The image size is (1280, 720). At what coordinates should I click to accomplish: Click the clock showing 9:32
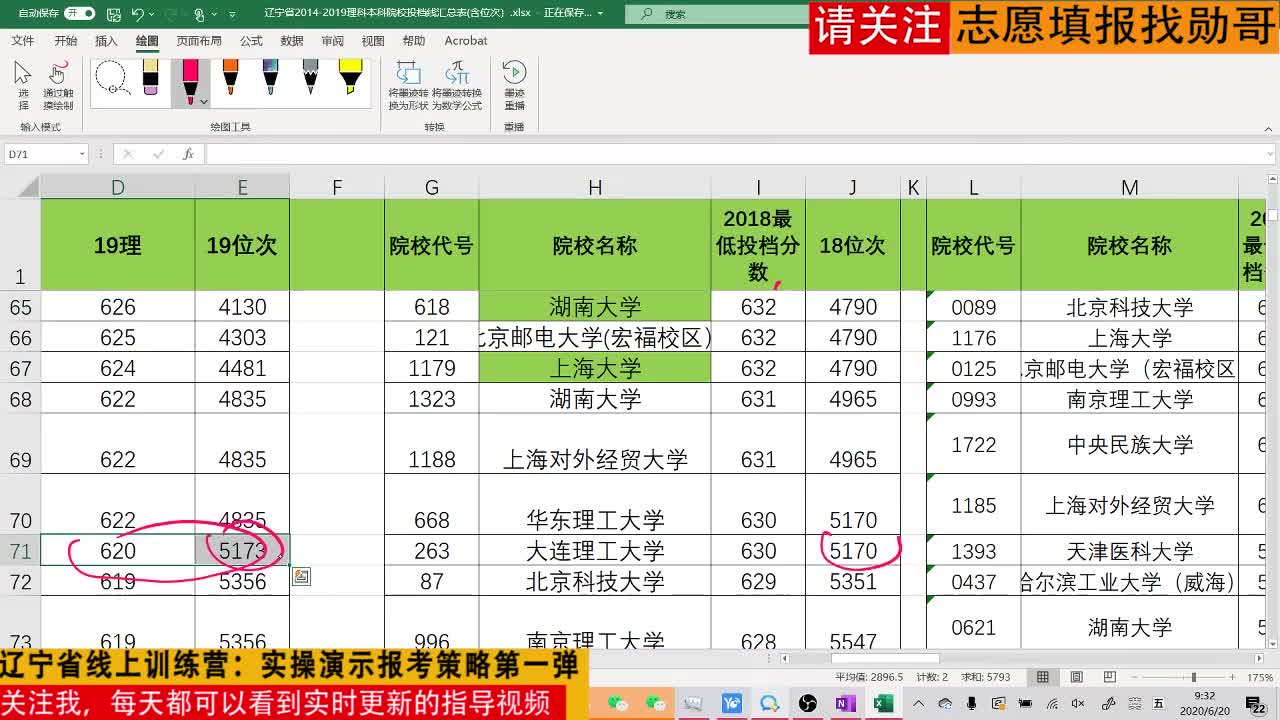click(1205, 696)
